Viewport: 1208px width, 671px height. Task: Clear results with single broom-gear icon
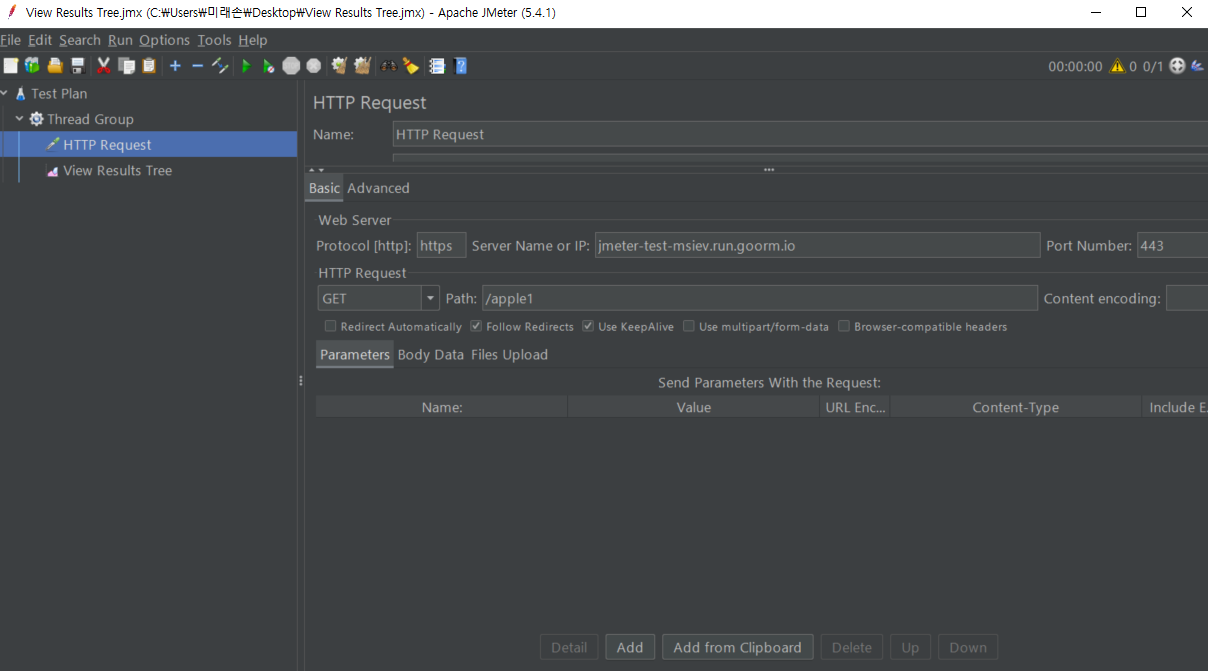[339, 66]
